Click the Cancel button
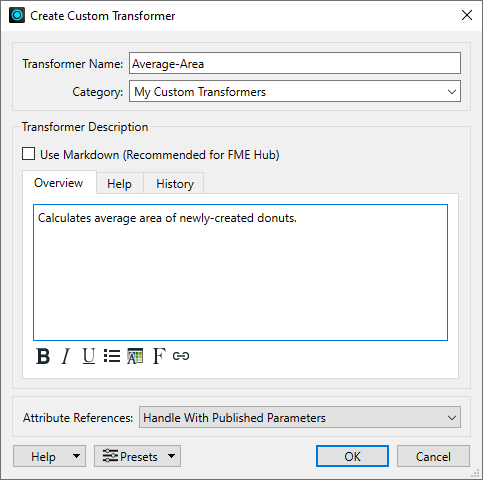The width and height of the screenshot is (483, 480). 433,456
